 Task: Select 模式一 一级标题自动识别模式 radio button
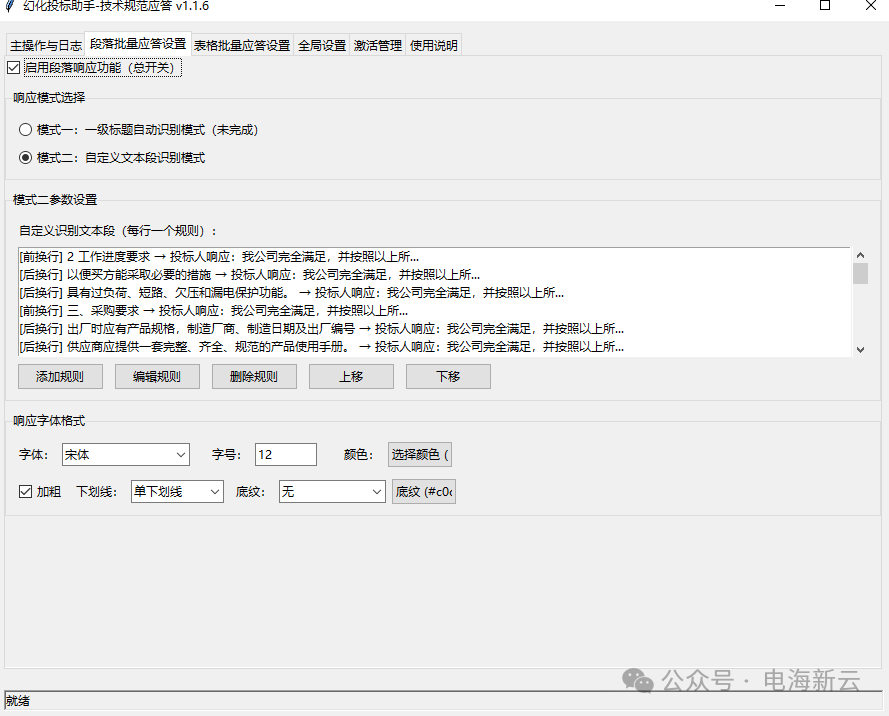click(x=26, y=130)
